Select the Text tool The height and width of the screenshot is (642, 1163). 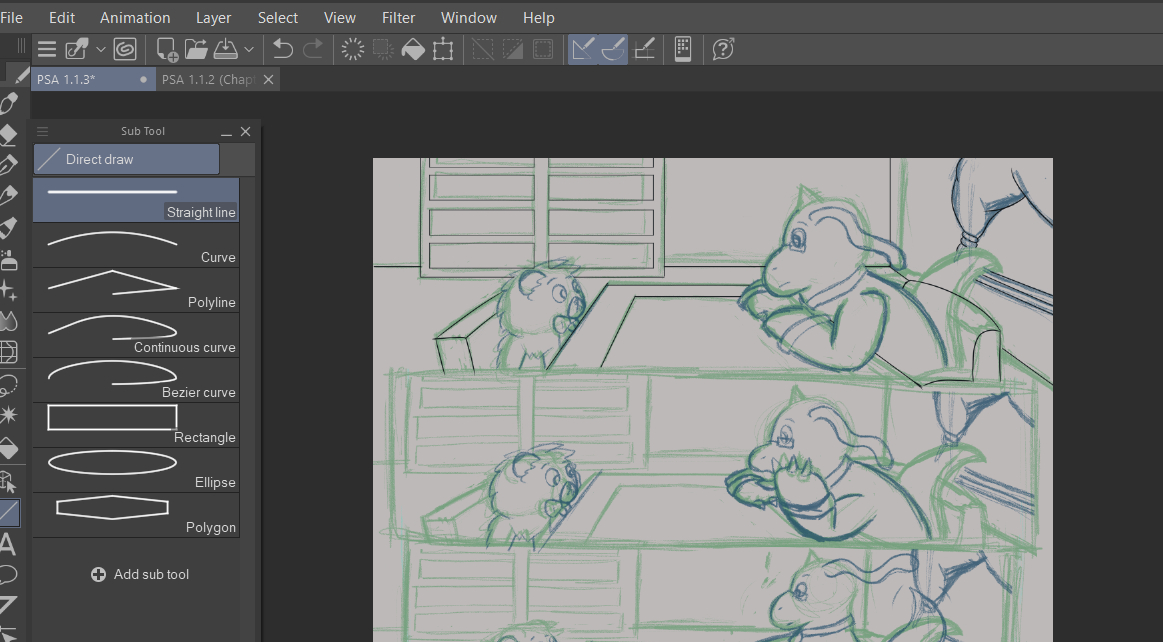(x=8, y=545)
